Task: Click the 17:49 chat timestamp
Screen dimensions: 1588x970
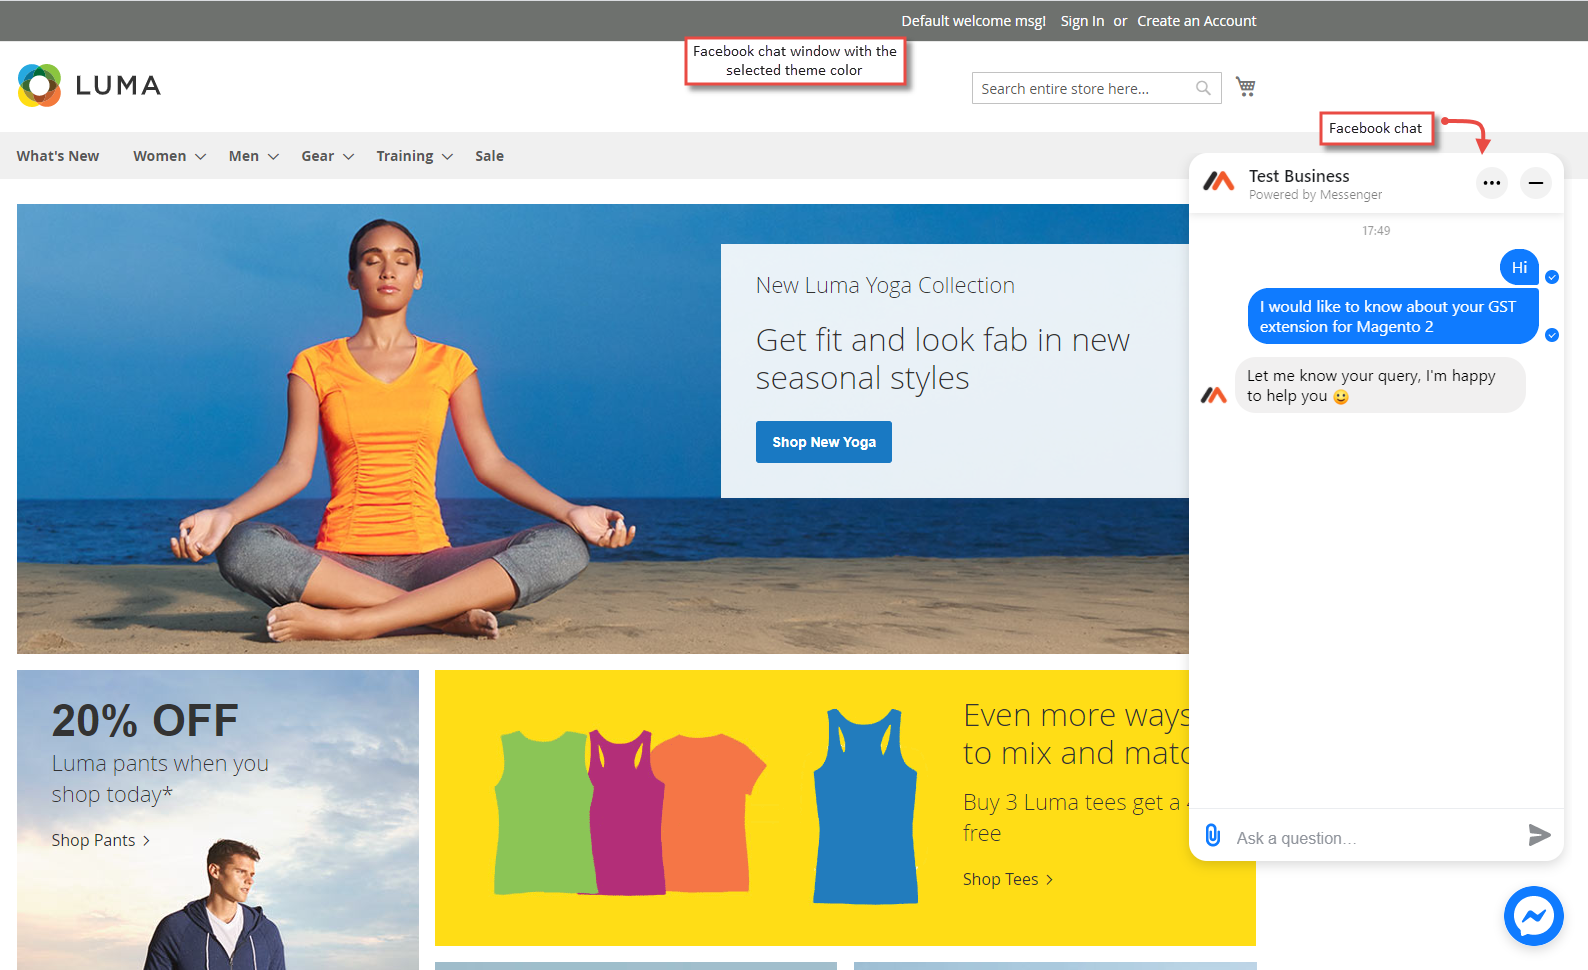Action: (1376, 230)
